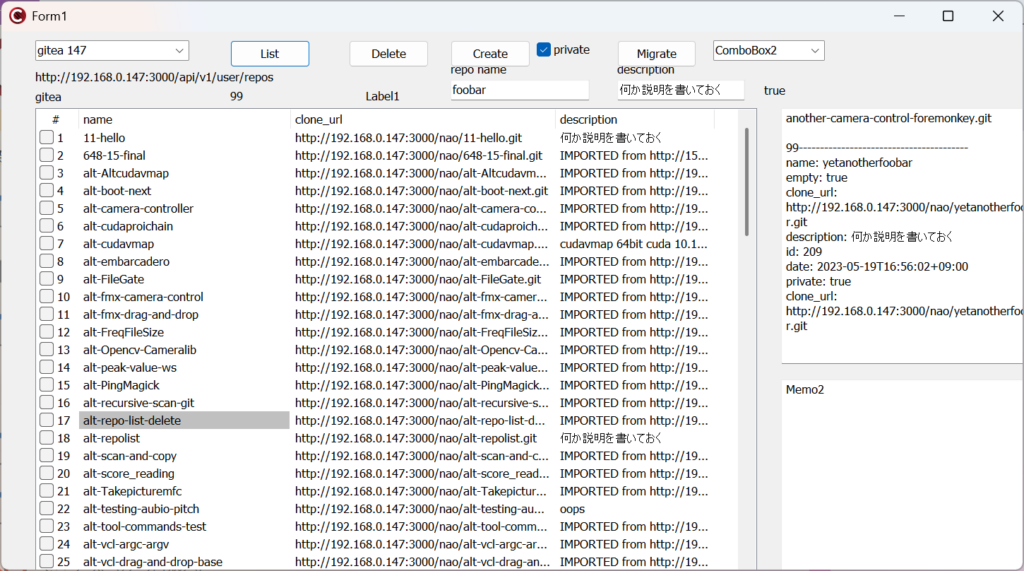Screen dimensions: 1024x571
Task: Click the Create button
Action: (x=490, y=54)
